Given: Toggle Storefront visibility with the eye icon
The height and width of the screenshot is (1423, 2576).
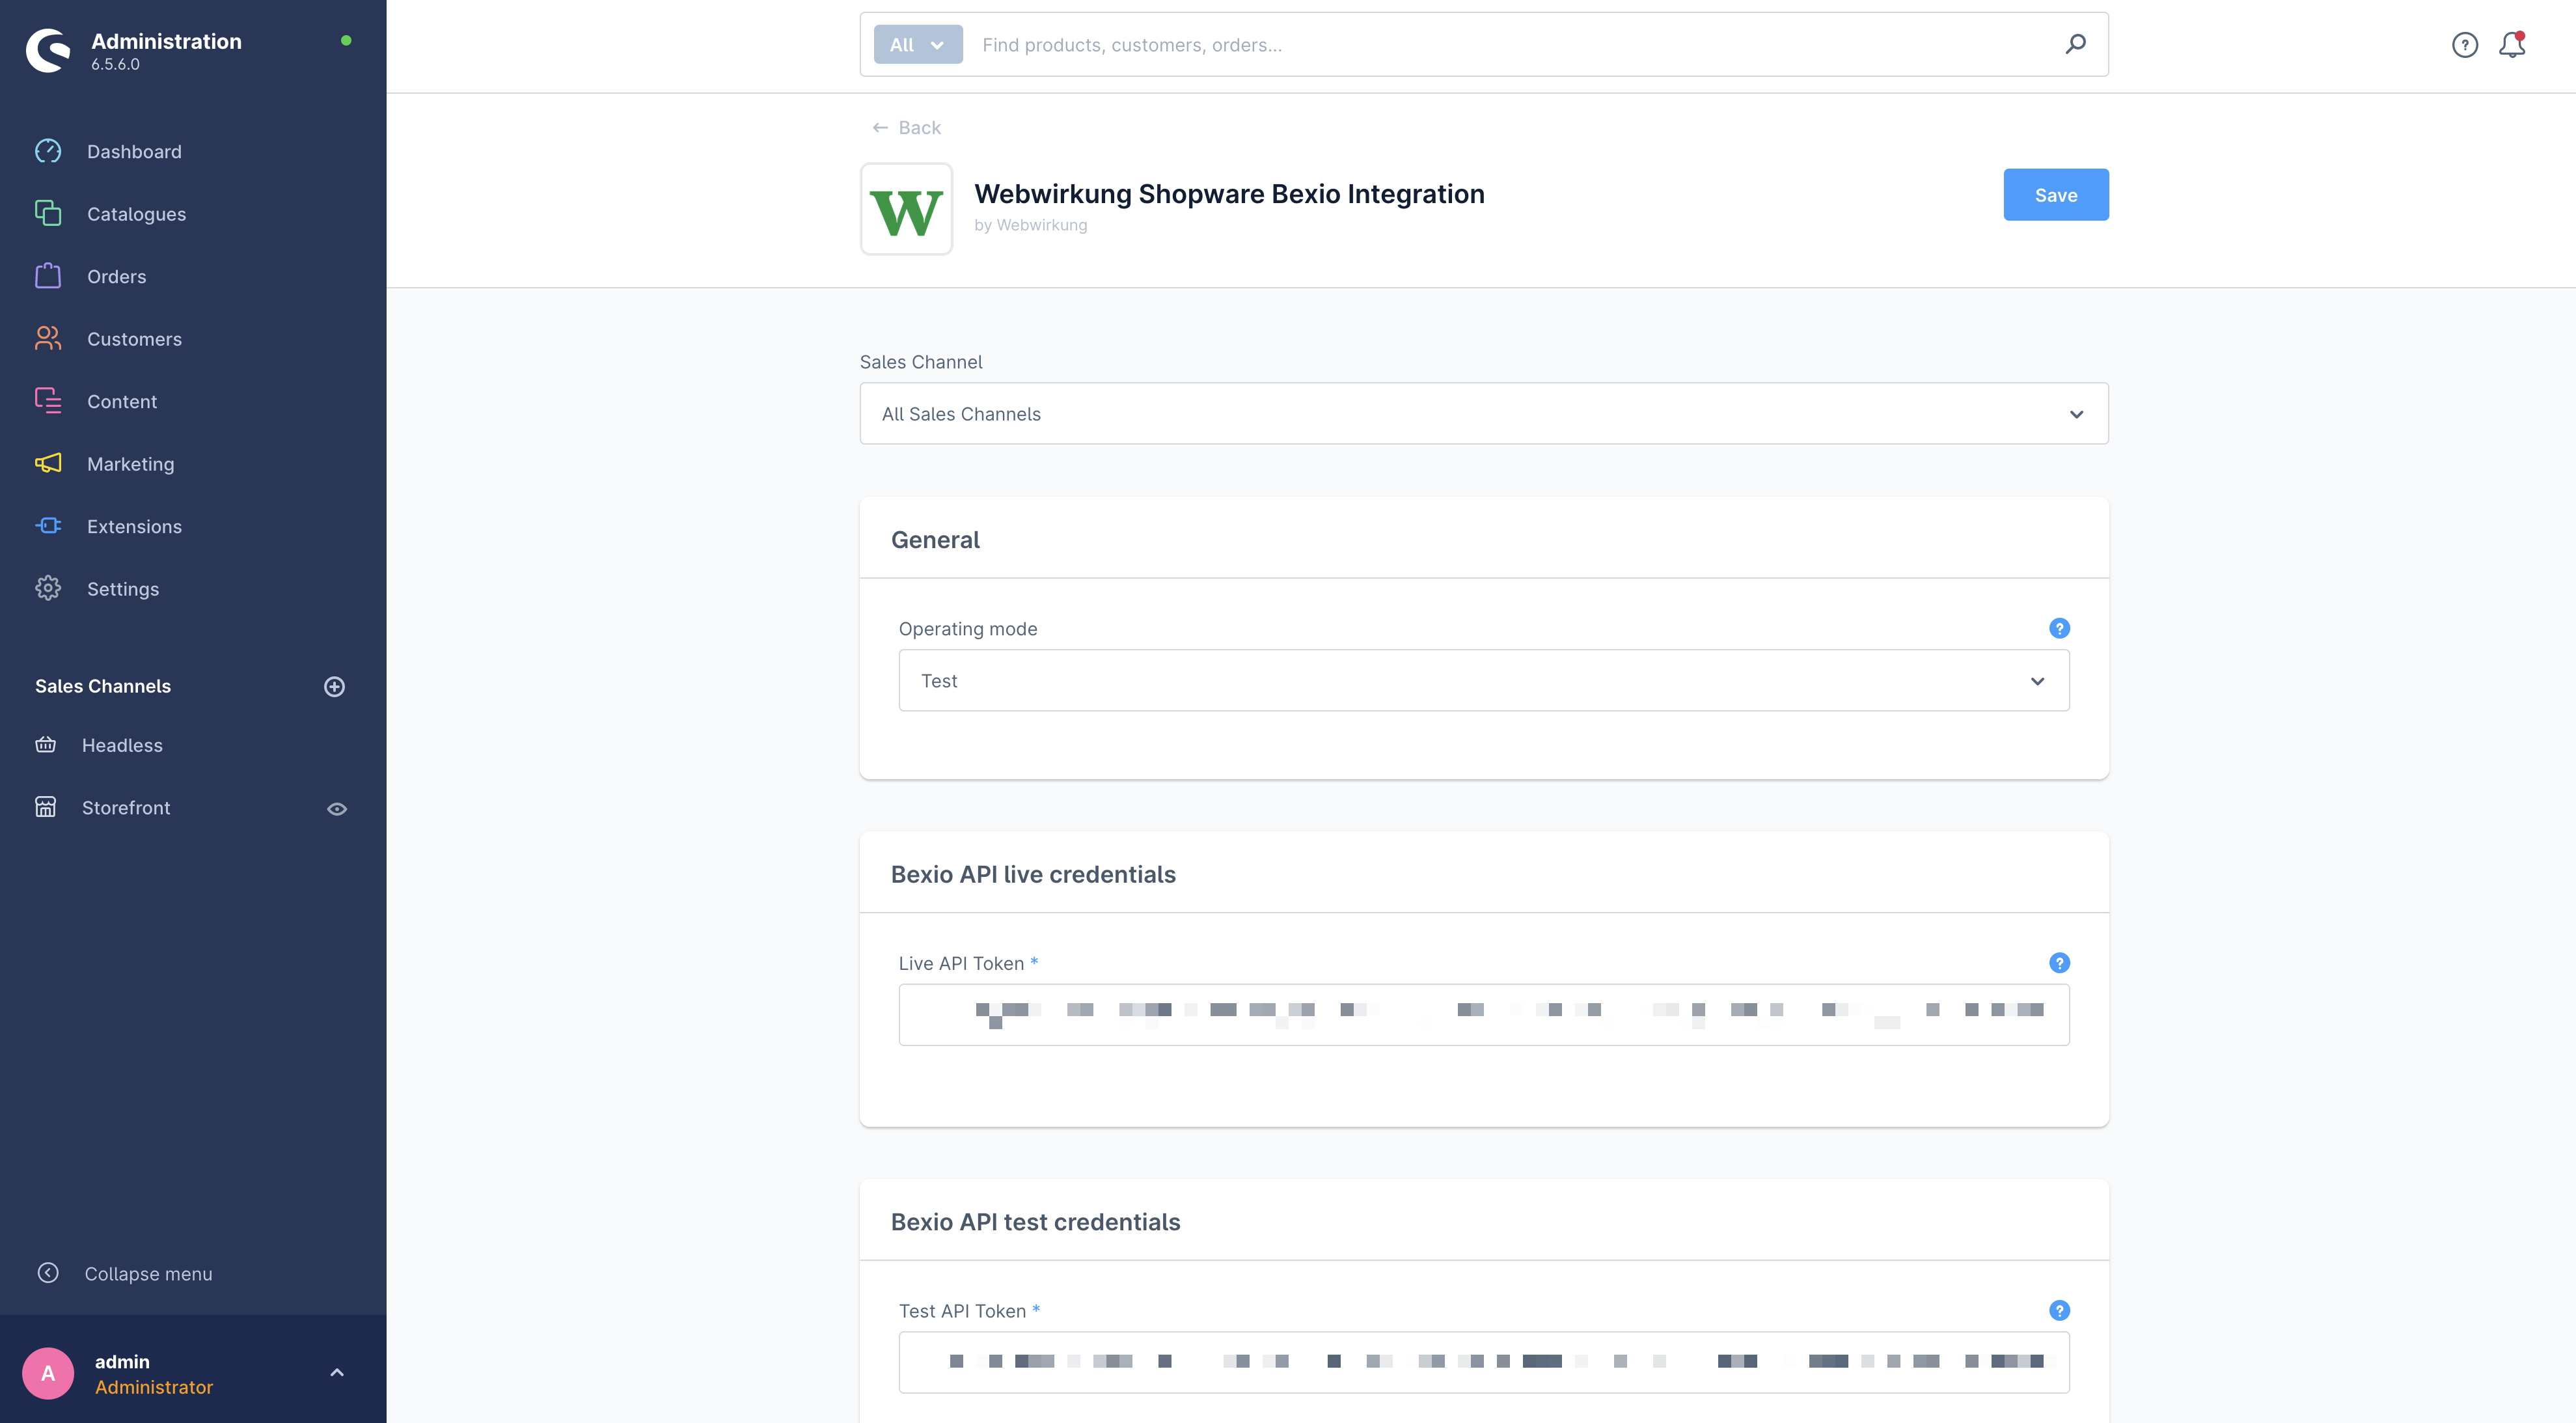Looking at the screenshot, I should click(336, 808).
